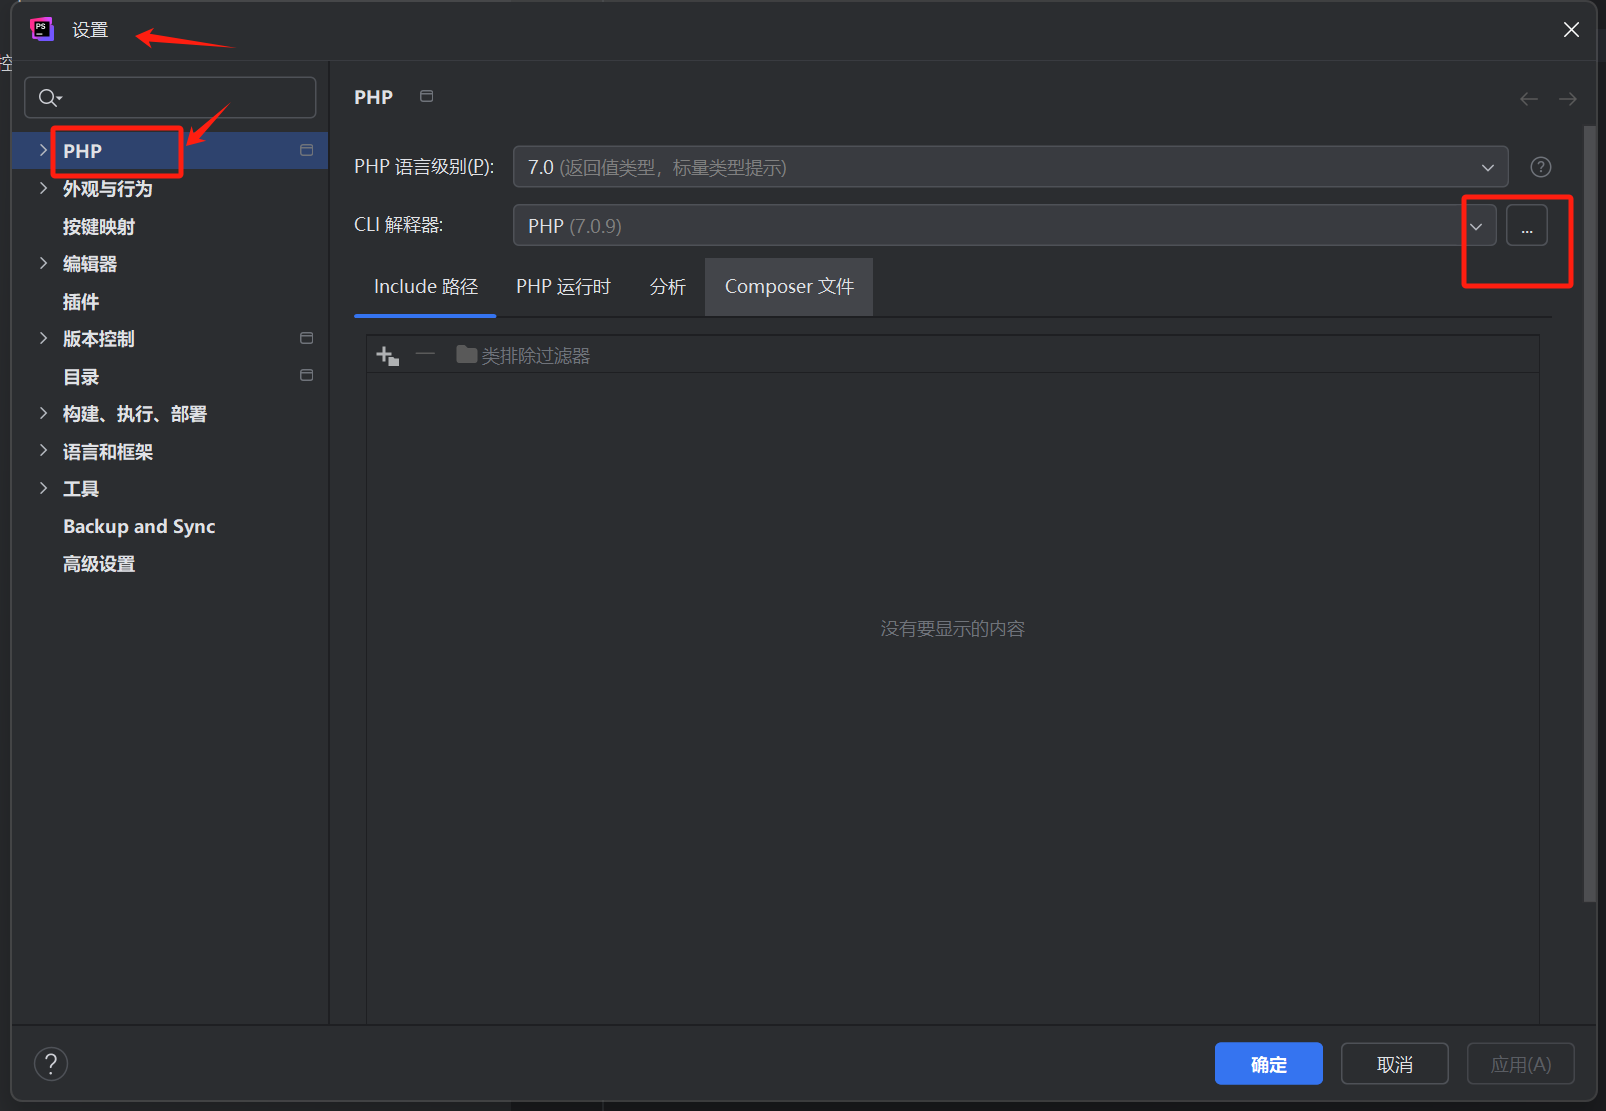Select 按键映射 in the settings tree

pos(98,226)
